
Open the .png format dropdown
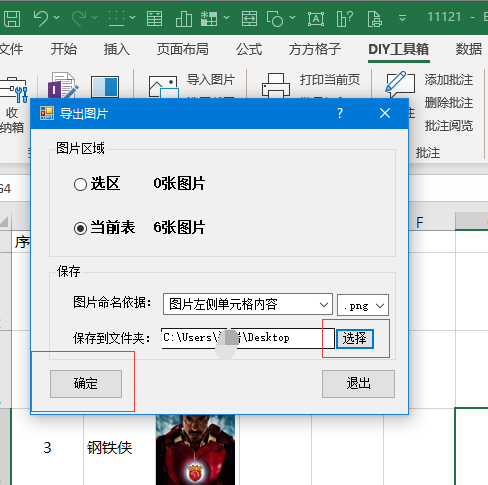tap(363, 305)
